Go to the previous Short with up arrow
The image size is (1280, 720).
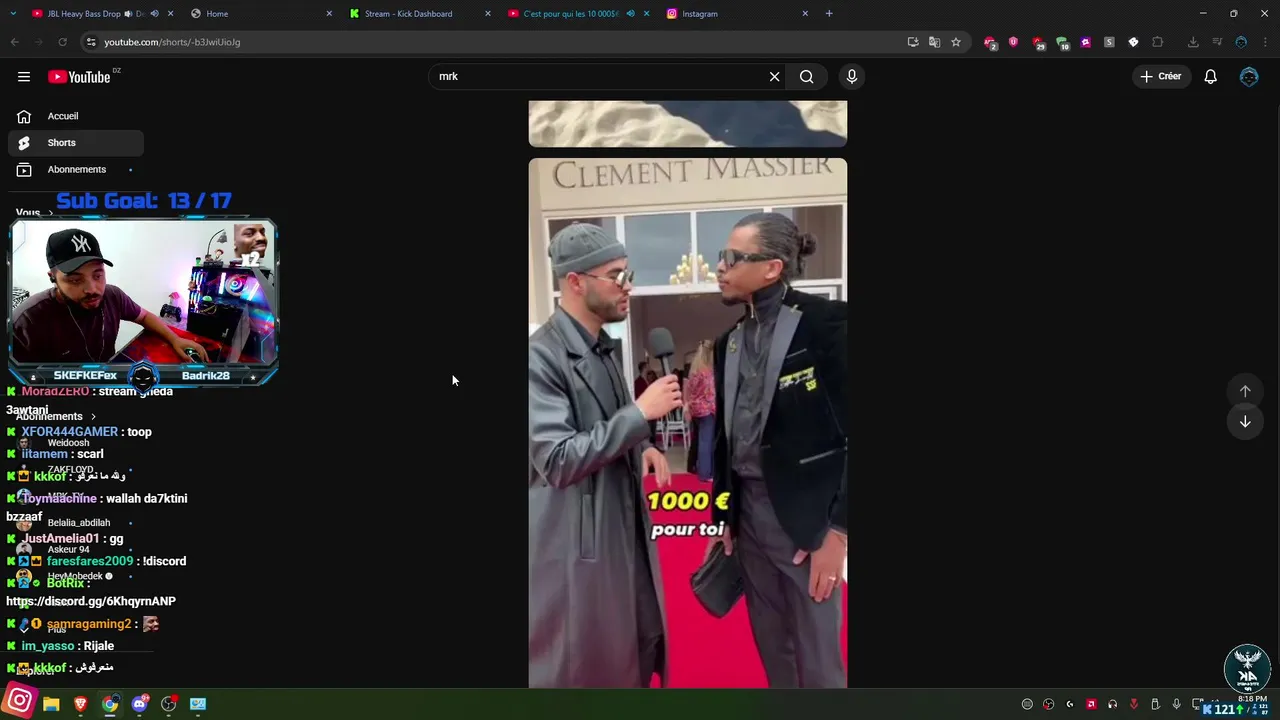point(1245,391)
